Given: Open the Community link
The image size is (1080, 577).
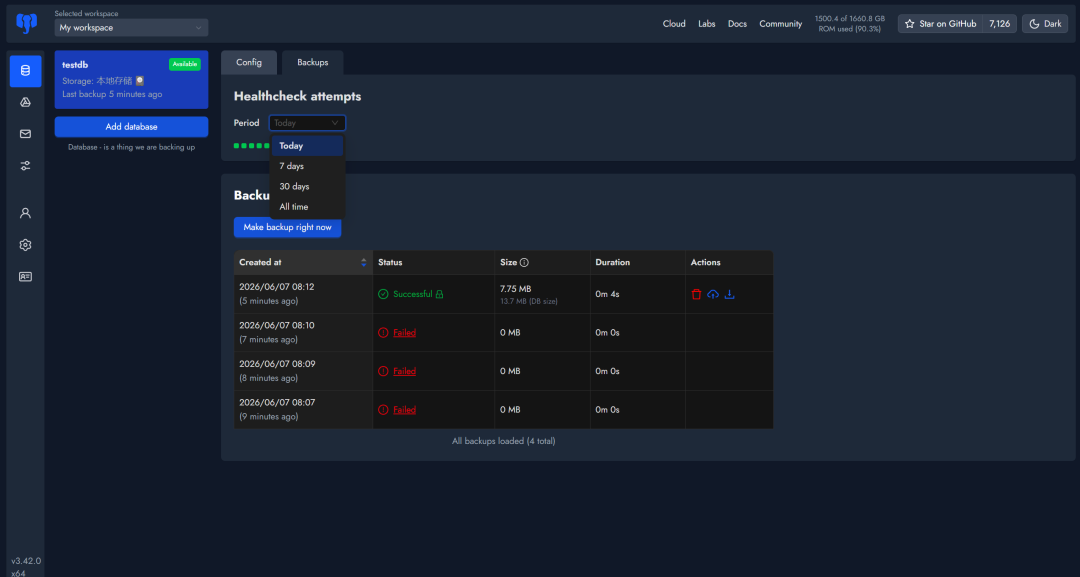Looking at the screenshot, I should point(780,24).
